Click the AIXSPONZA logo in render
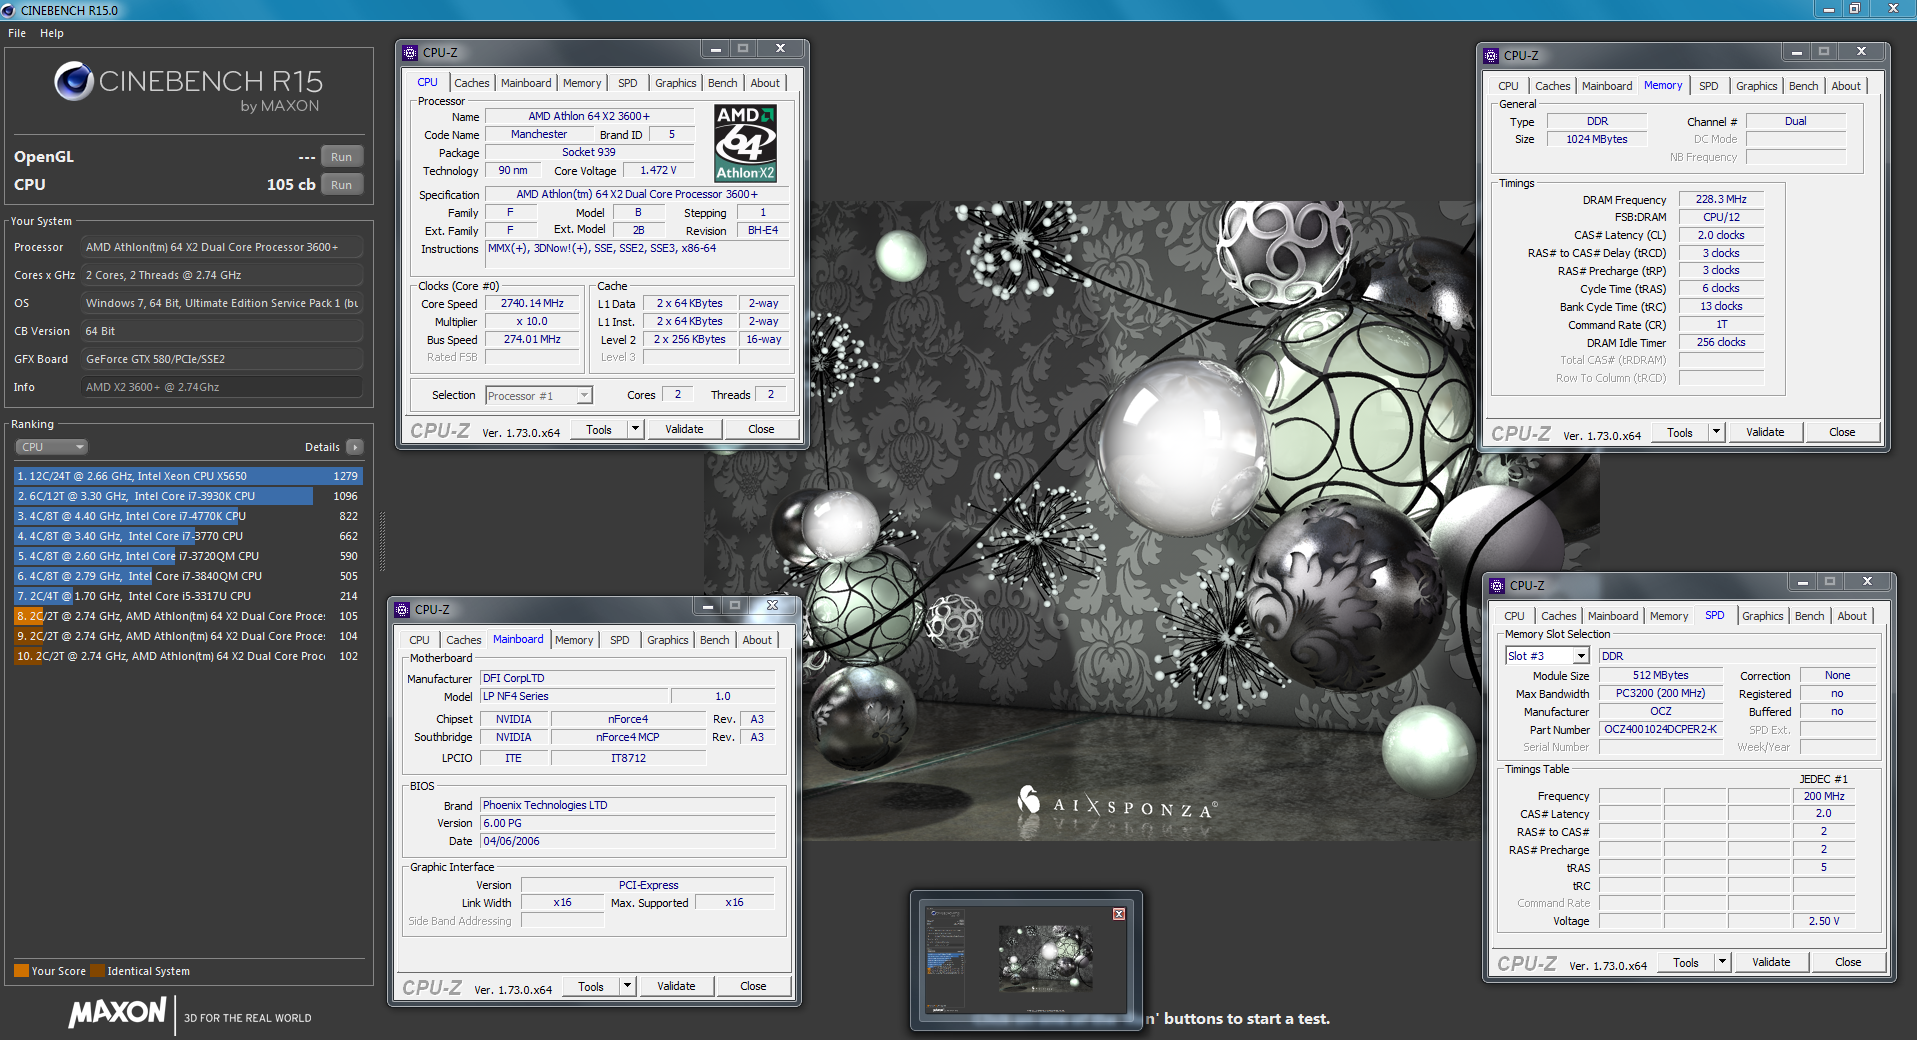The image size is (1917, 1040). pyautogui.click(x=1116, y=805)
